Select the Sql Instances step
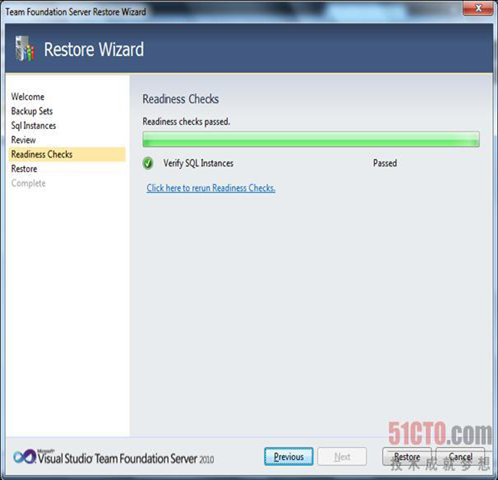498x480 pixels. point(34,126)
